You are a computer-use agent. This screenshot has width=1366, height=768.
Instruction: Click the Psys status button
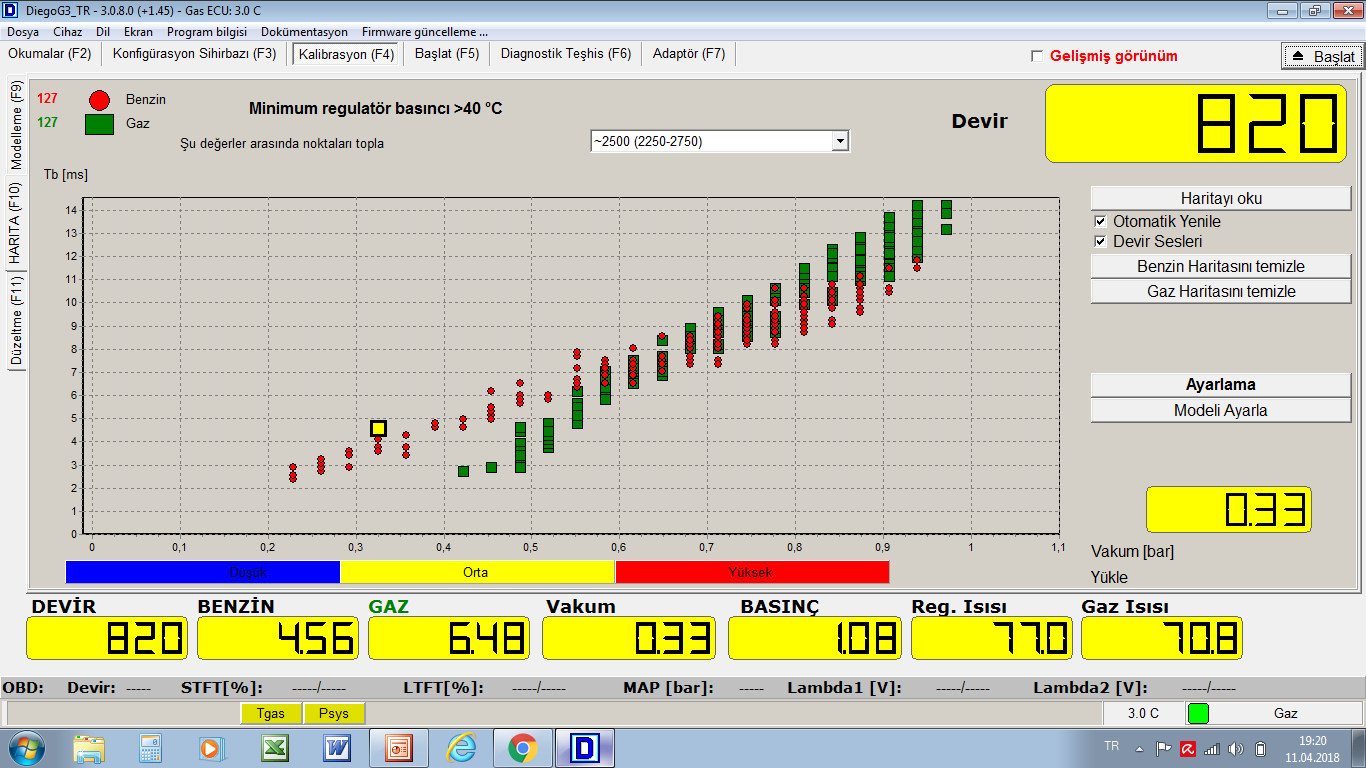click(333, 713)
